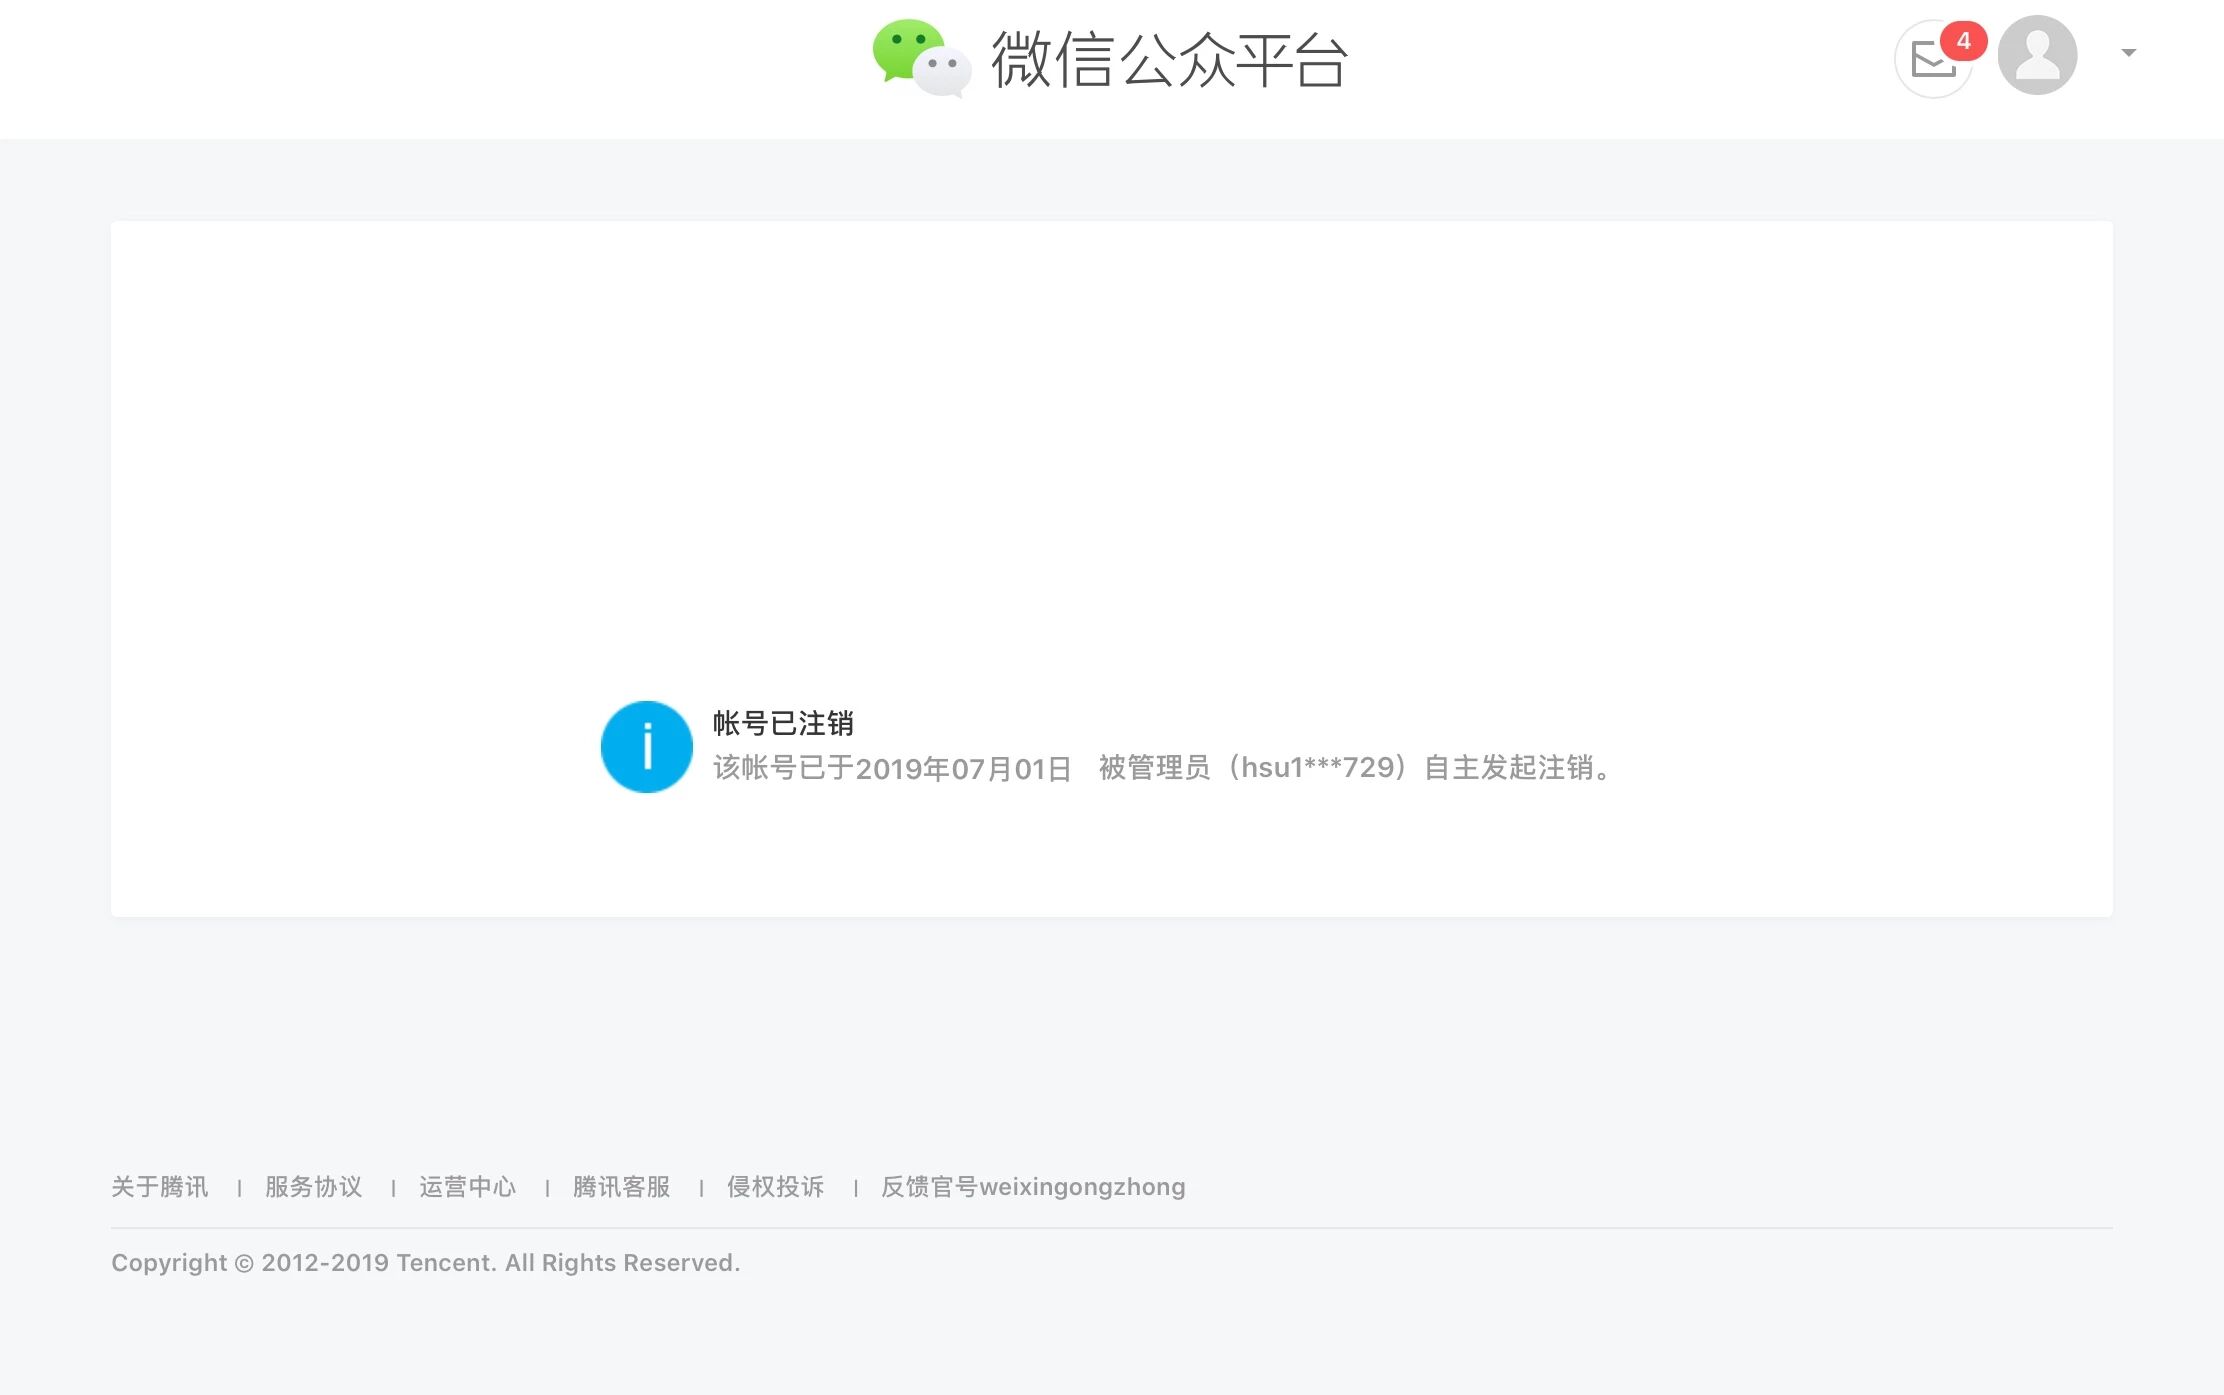Click the WeChat green chat bubbles logo
Viewport: 2224px width, 1395px height.
[920, 58]
